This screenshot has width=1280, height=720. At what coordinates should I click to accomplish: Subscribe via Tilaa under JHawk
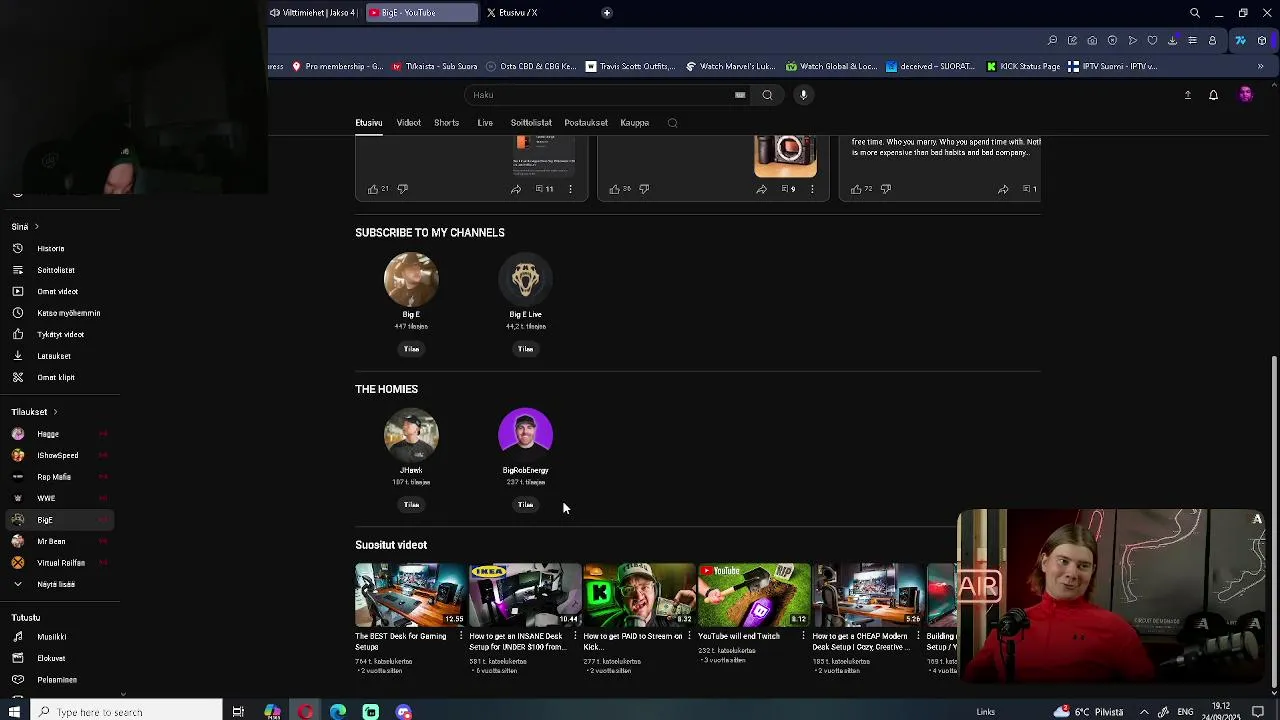[x=411, y=505]
